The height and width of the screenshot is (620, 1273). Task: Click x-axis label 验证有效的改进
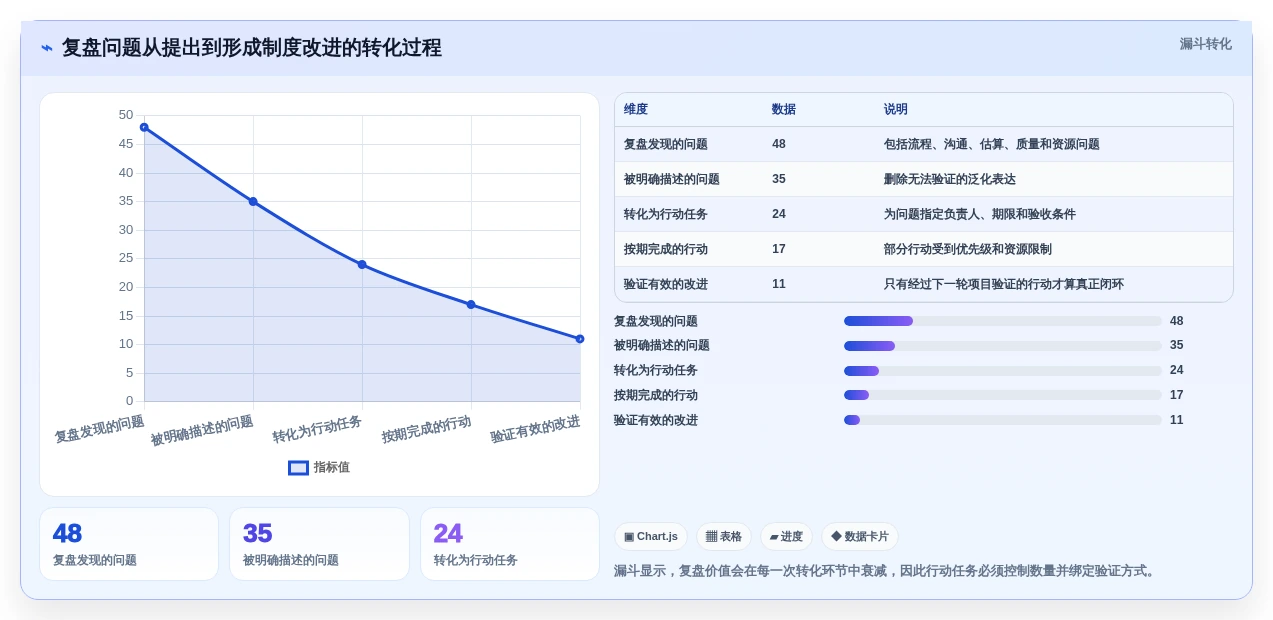535,429
